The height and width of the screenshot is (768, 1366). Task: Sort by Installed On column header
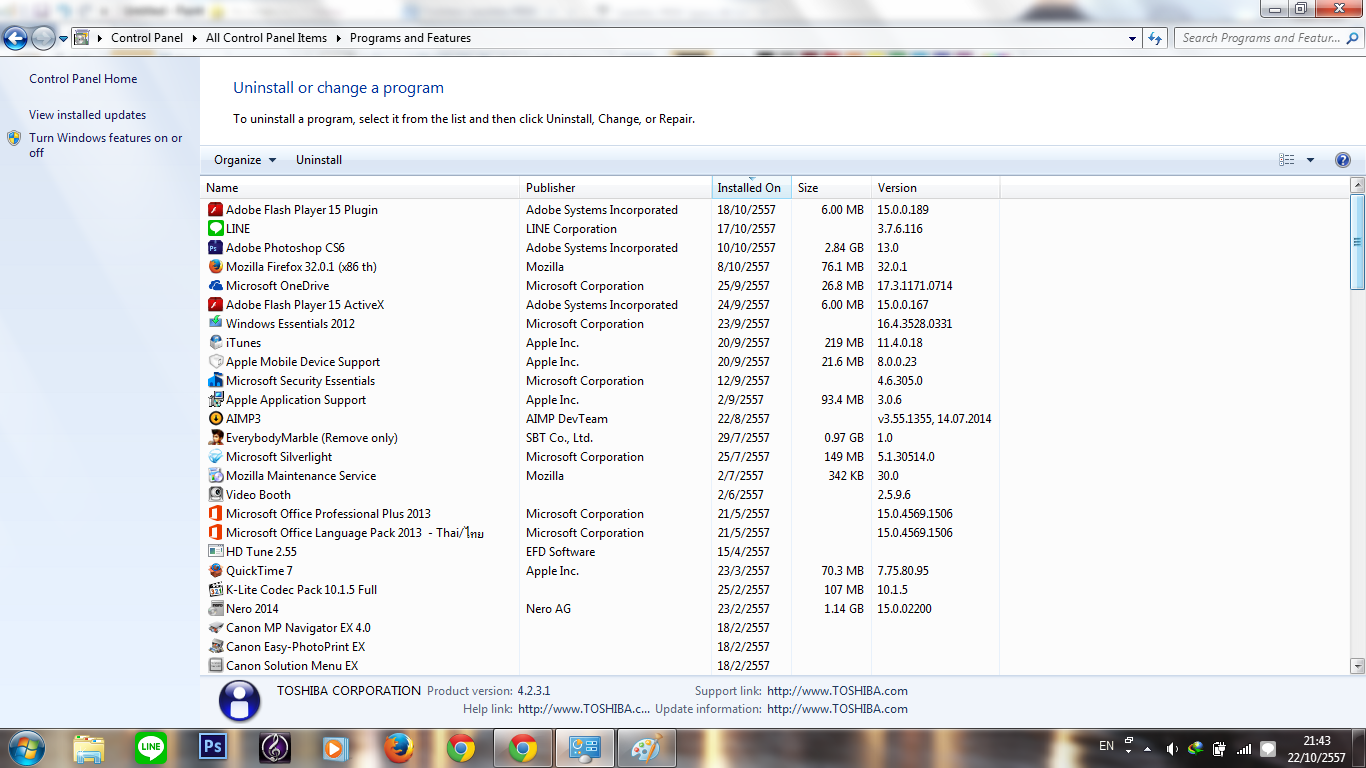[x=751, y=188]
